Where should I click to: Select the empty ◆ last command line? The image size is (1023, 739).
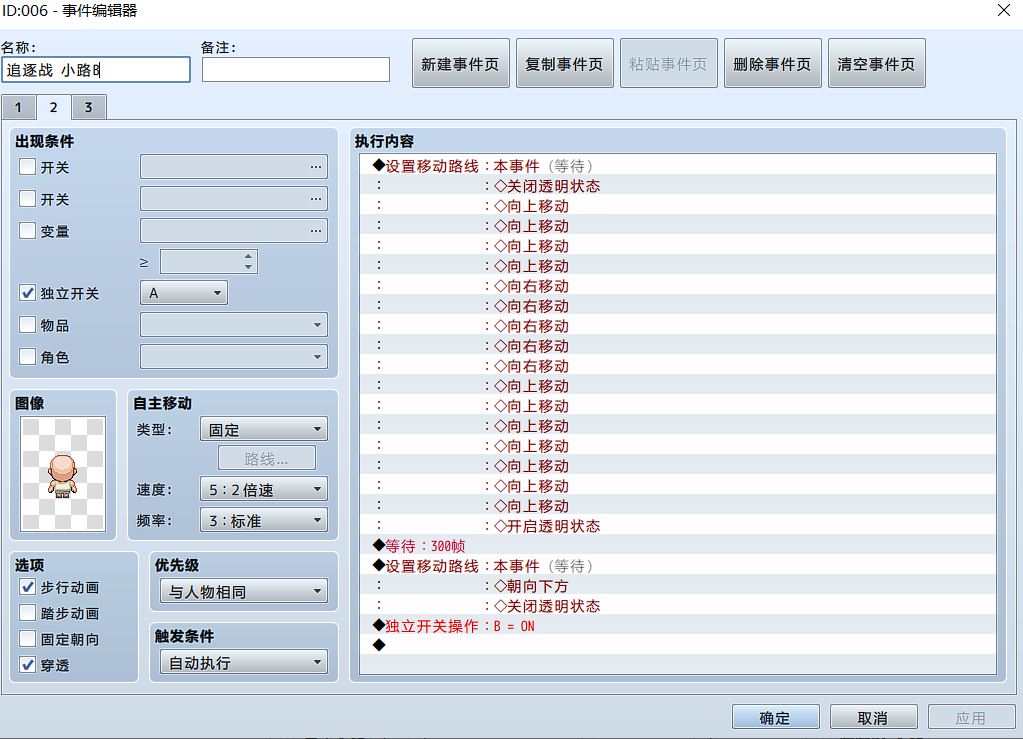[678, 646]
